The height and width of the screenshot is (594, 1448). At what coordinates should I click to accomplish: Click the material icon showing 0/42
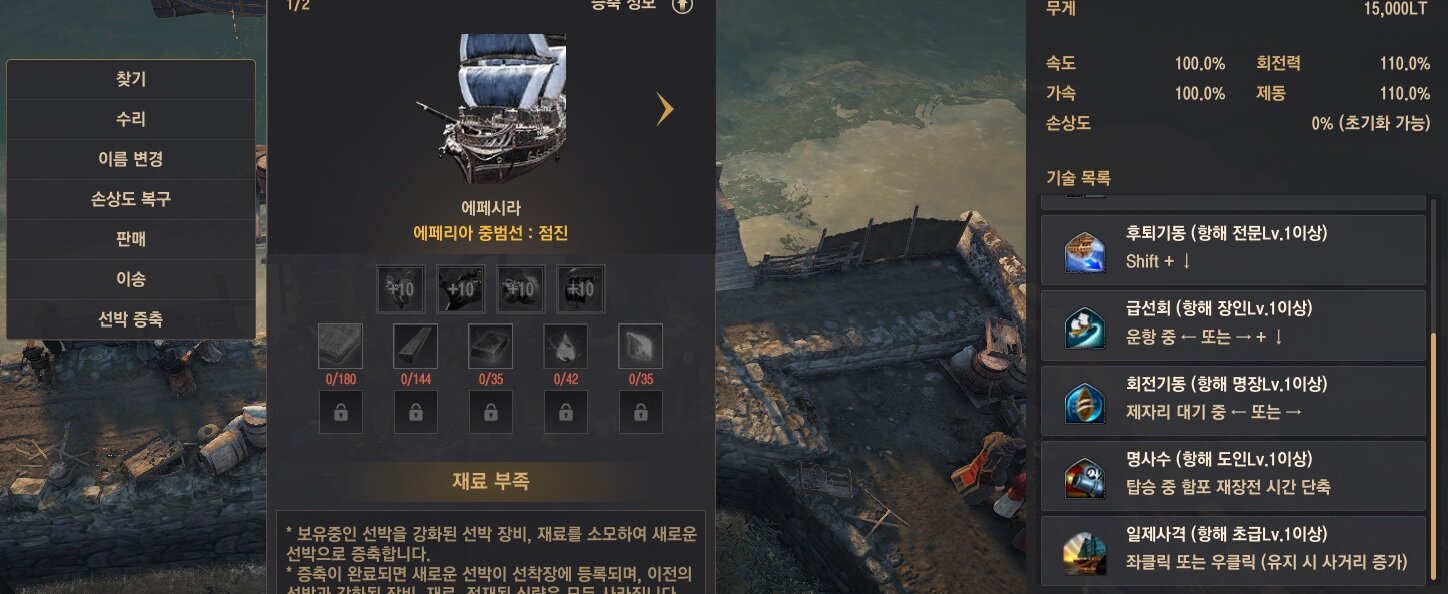click(x=565, y=346)
